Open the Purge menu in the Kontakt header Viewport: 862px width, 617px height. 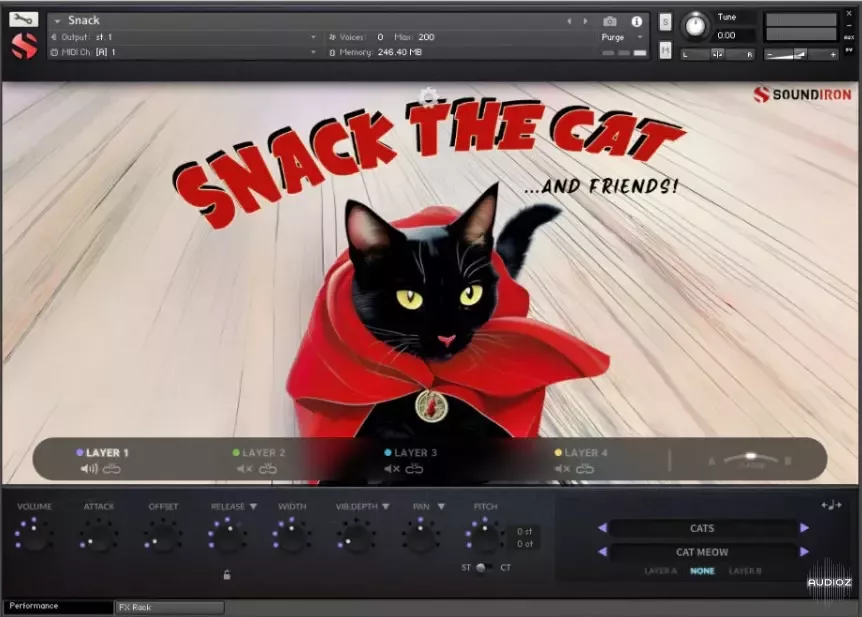pyautogui.click(x=613, y=36)
